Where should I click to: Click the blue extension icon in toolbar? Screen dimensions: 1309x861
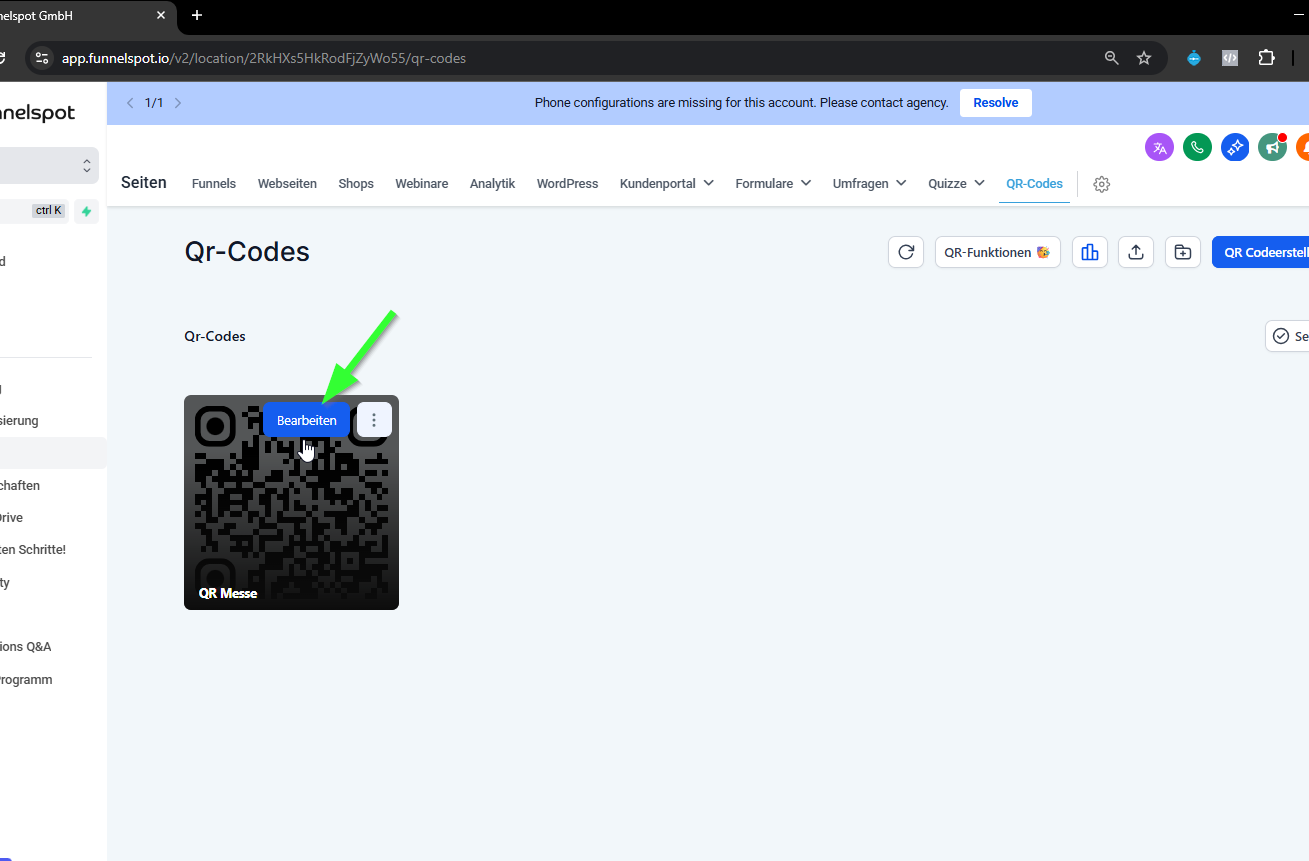1193,58
